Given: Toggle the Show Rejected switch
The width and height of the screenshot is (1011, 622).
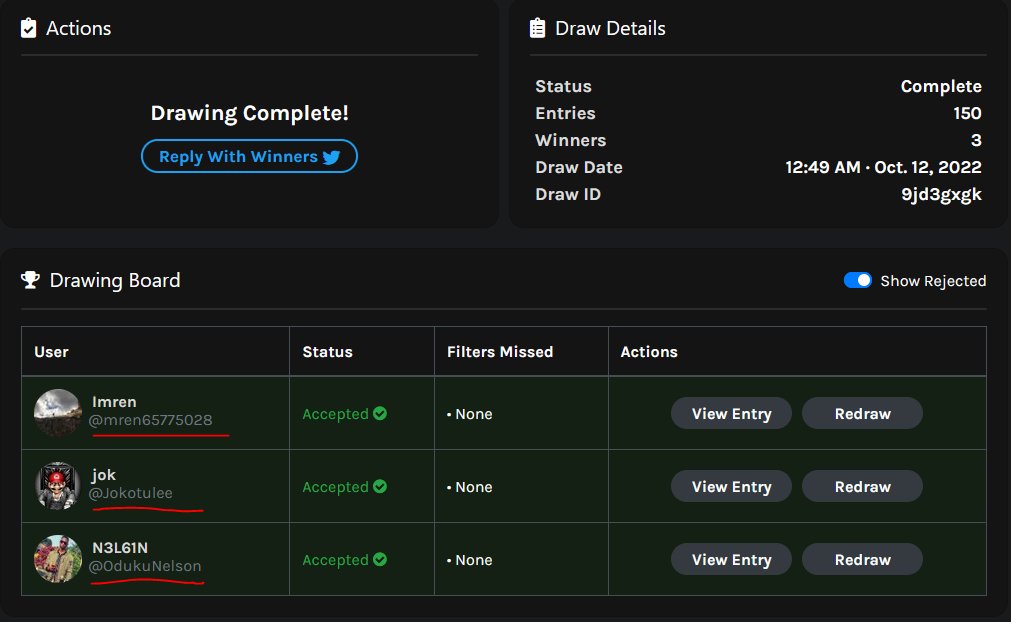Looking at the screenshot, I should [858, 280].
